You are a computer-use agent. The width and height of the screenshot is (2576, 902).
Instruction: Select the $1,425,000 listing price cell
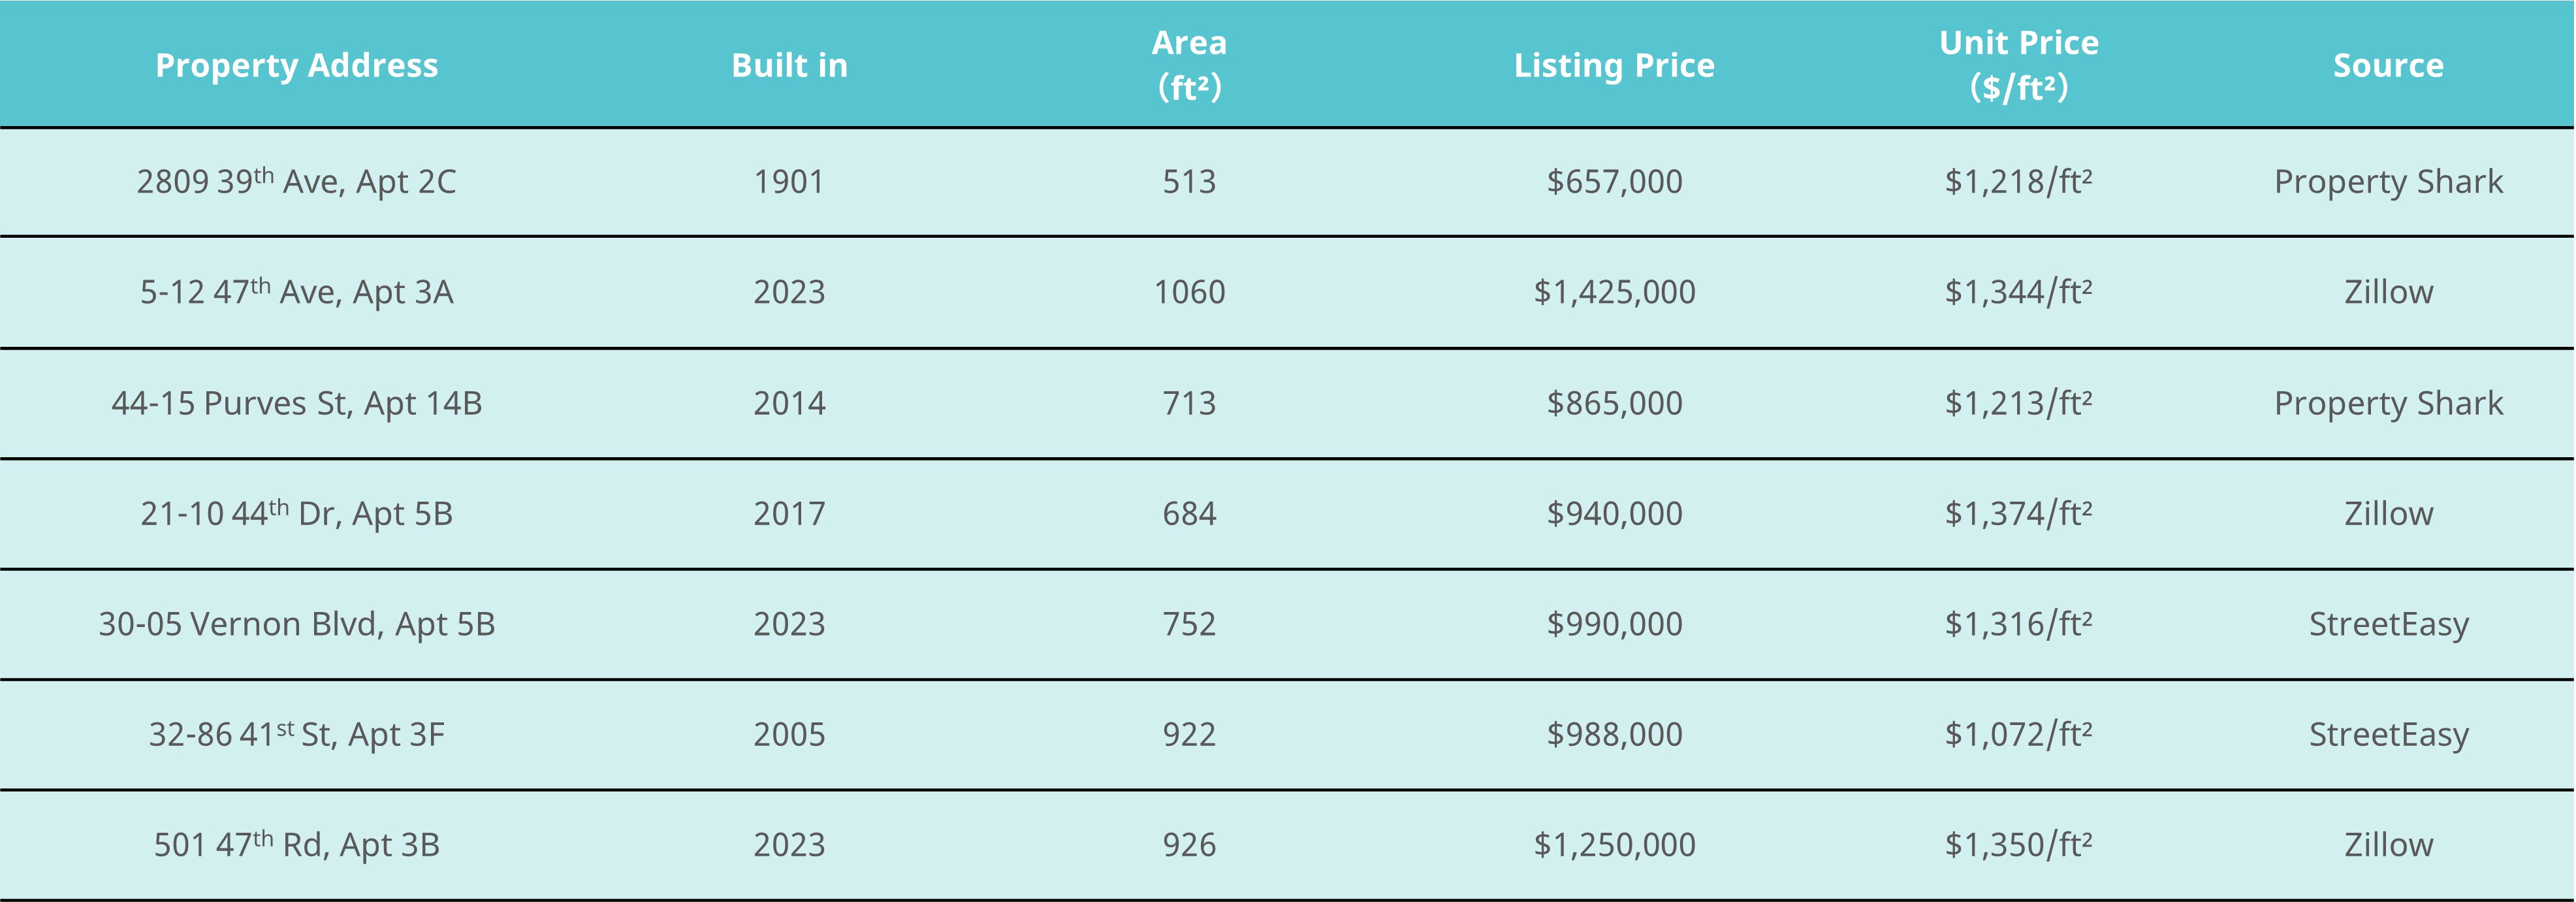pos(1614,291)
